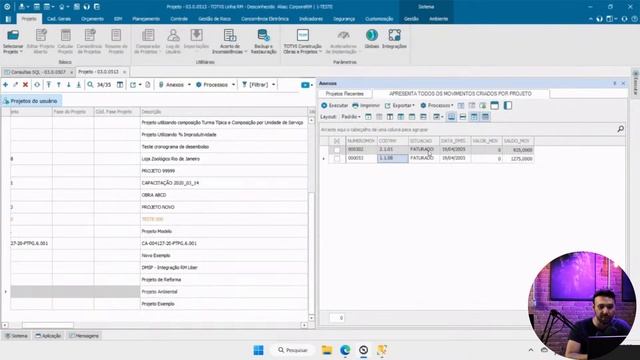Jump to the first record arrow
Screen dimensions: 640x360
coord(49,84)
